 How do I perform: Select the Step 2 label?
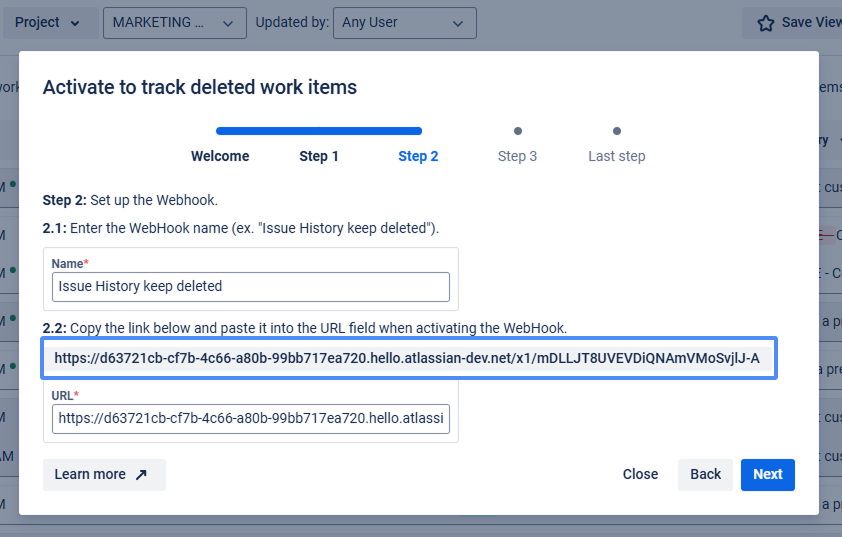click(418, 156)
